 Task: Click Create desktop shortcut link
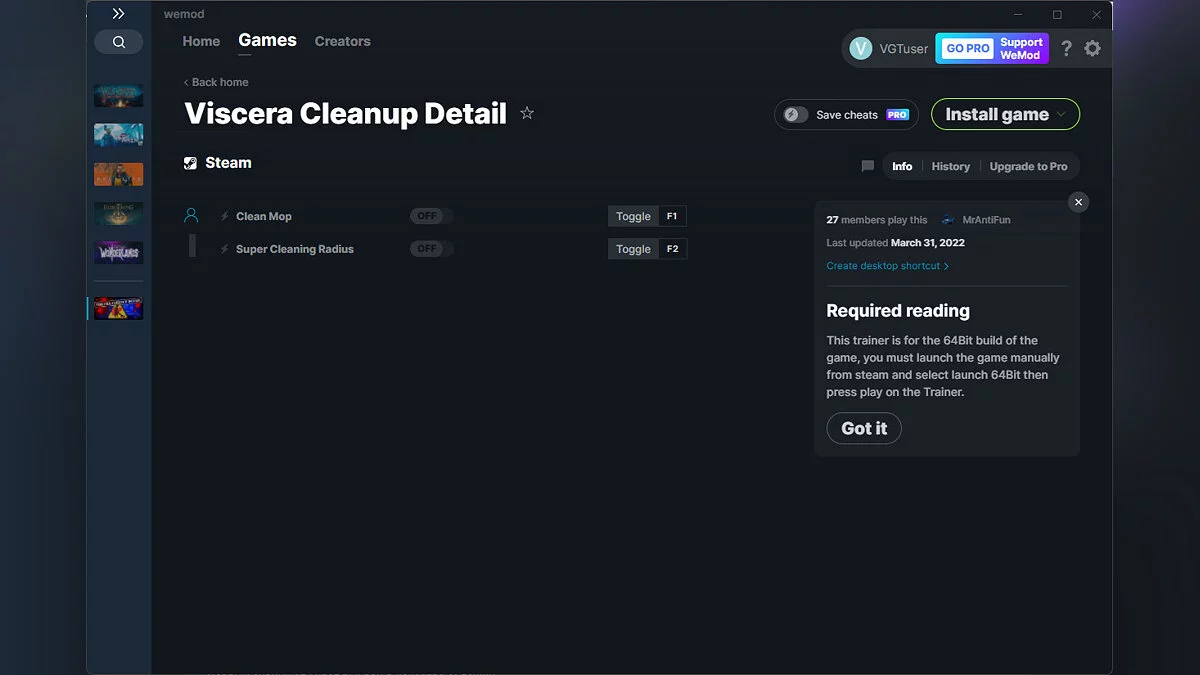(887, 266)
